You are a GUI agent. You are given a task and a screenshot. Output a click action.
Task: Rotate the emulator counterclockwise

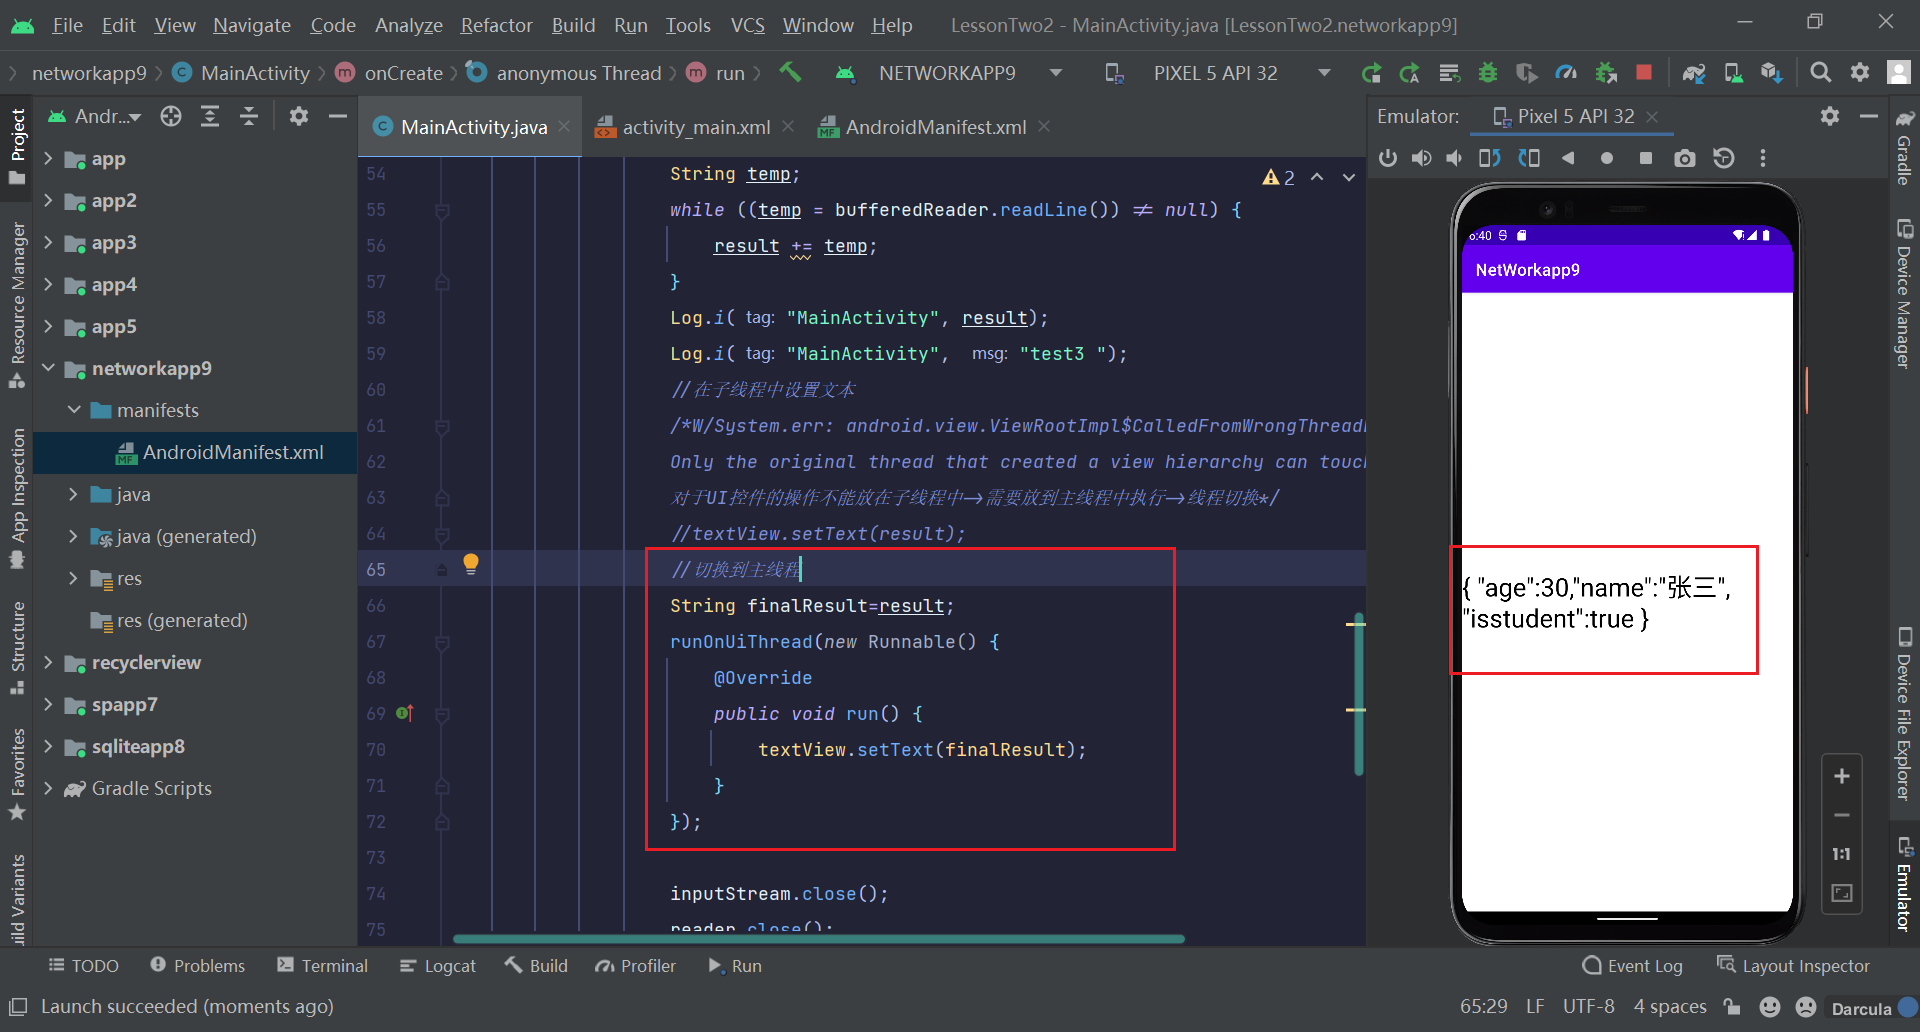1489,158
